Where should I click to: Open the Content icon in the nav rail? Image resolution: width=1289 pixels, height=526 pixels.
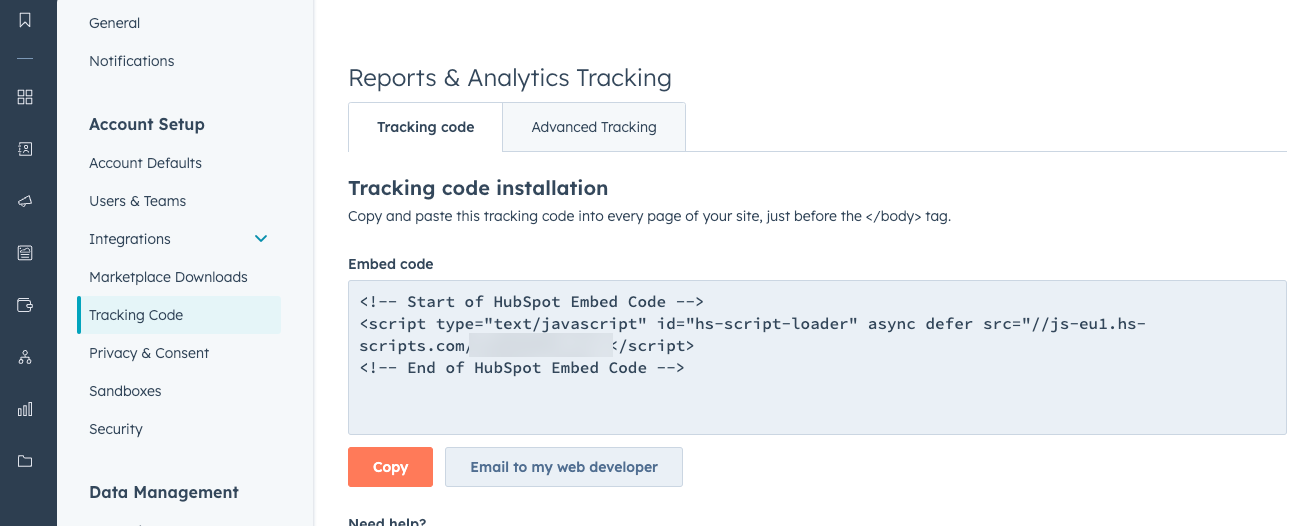tap(25, 253)
